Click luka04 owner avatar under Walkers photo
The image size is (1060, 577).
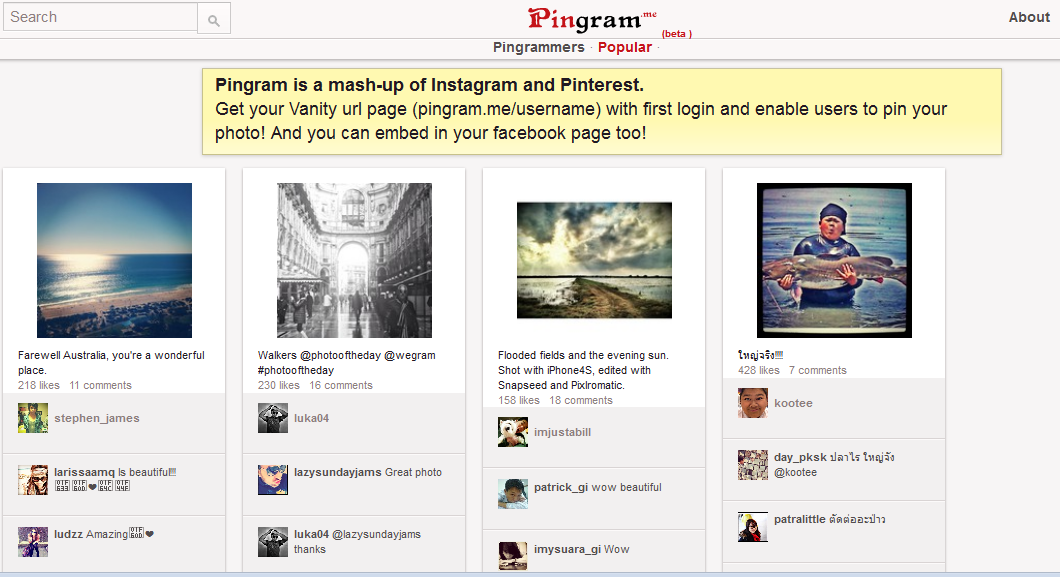[273, 418]
